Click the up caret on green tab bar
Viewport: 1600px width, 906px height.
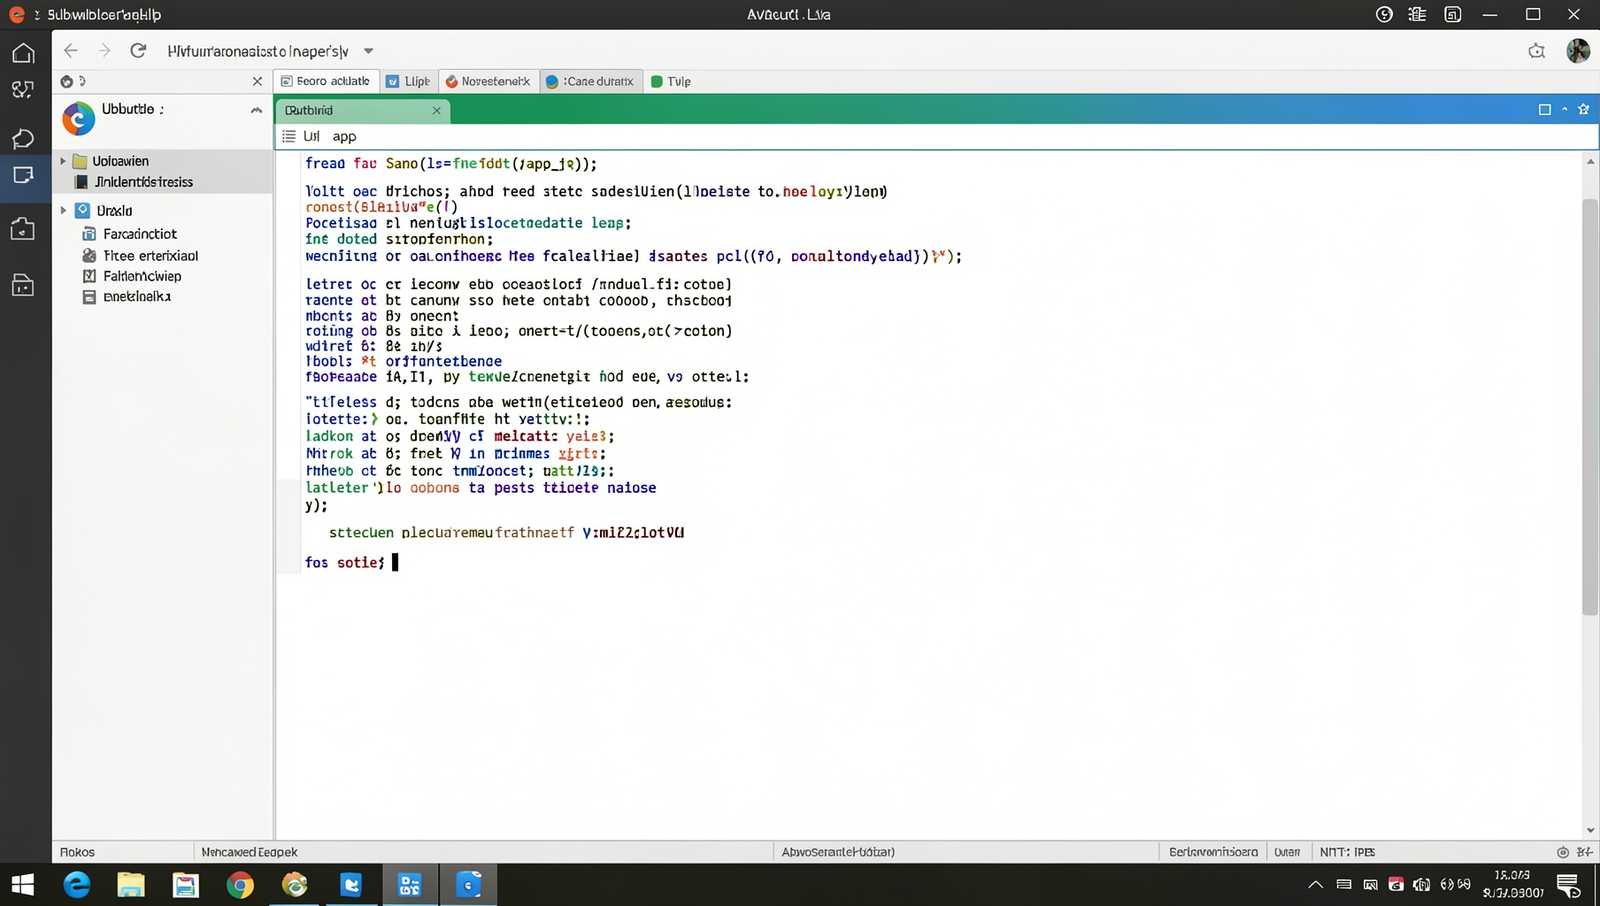click(x=1564, y=109)
